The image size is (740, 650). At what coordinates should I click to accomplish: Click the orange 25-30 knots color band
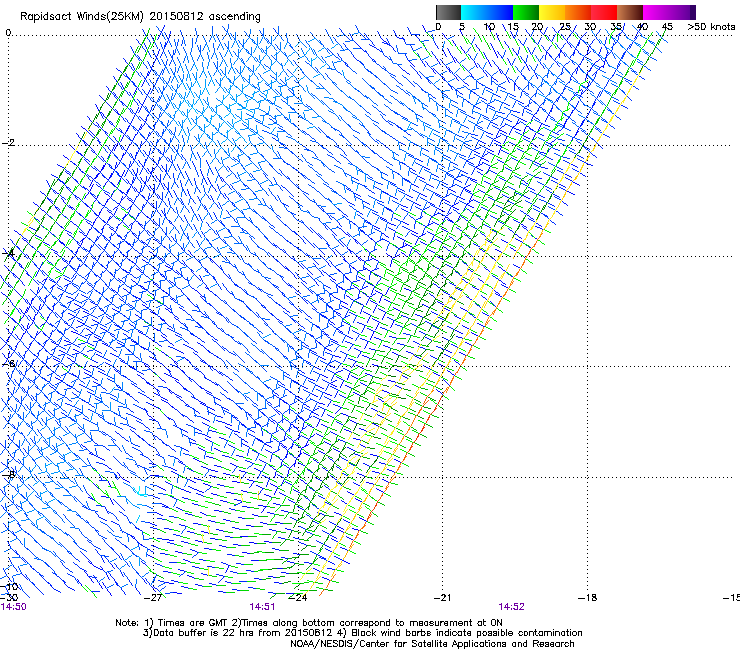[x=578, y=12]
